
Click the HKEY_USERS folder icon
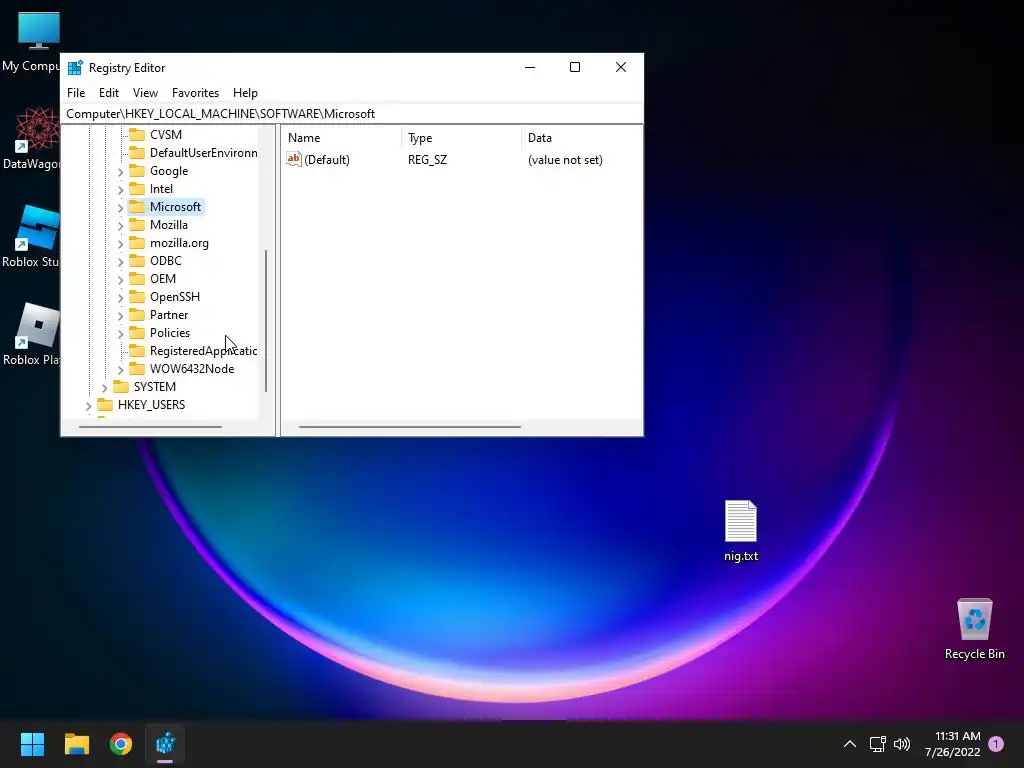click(104, 405)
